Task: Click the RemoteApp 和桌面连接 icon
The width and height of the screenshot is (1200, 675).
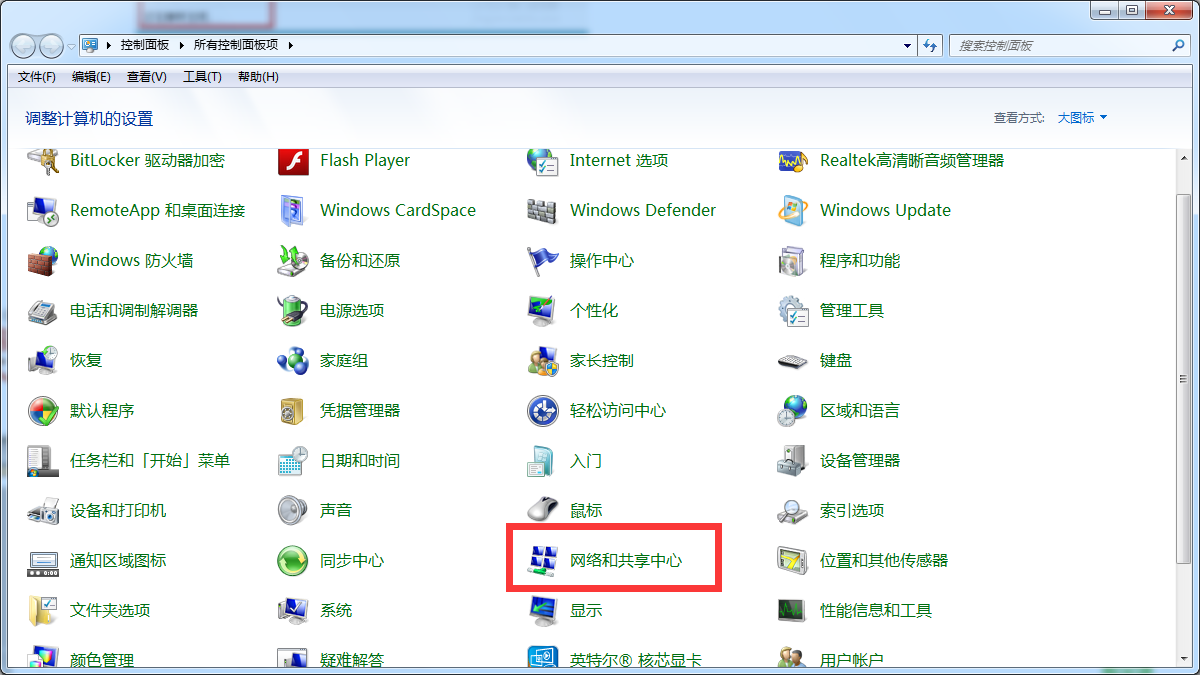Action: pyautogui.click(x=42, y=211)
